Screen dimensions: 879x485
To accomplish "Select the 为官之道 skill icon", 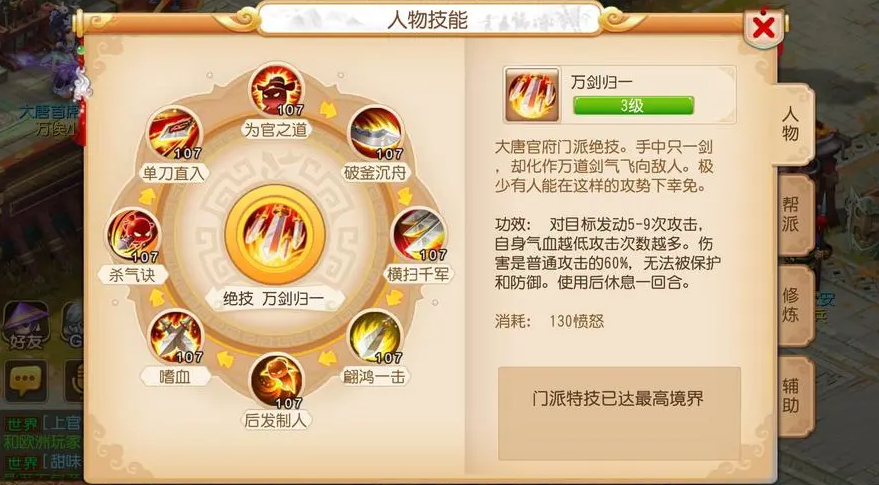I will pos(276,90).
